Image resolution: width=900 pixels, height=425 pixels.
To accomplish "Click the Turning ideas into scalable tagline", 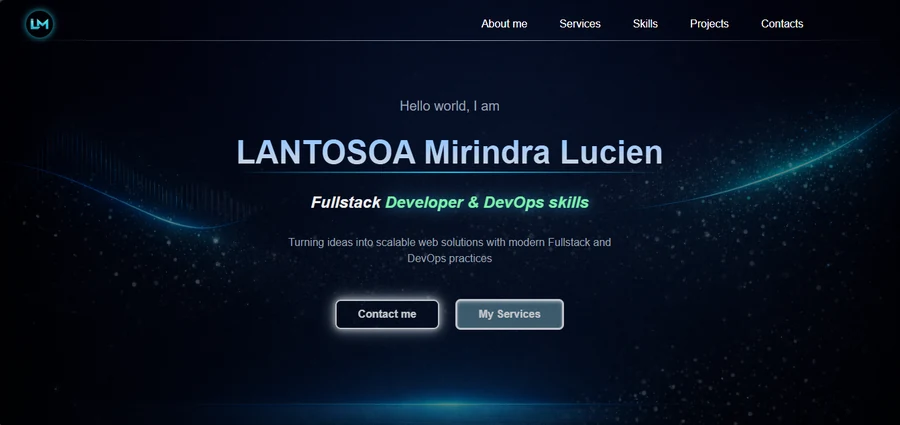I will pyautogui.click(x=449, y=250).
